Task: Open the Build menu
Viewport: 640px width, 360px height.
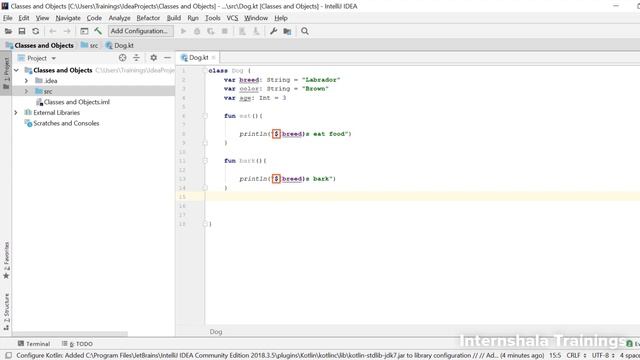Action: click(173, 18)
